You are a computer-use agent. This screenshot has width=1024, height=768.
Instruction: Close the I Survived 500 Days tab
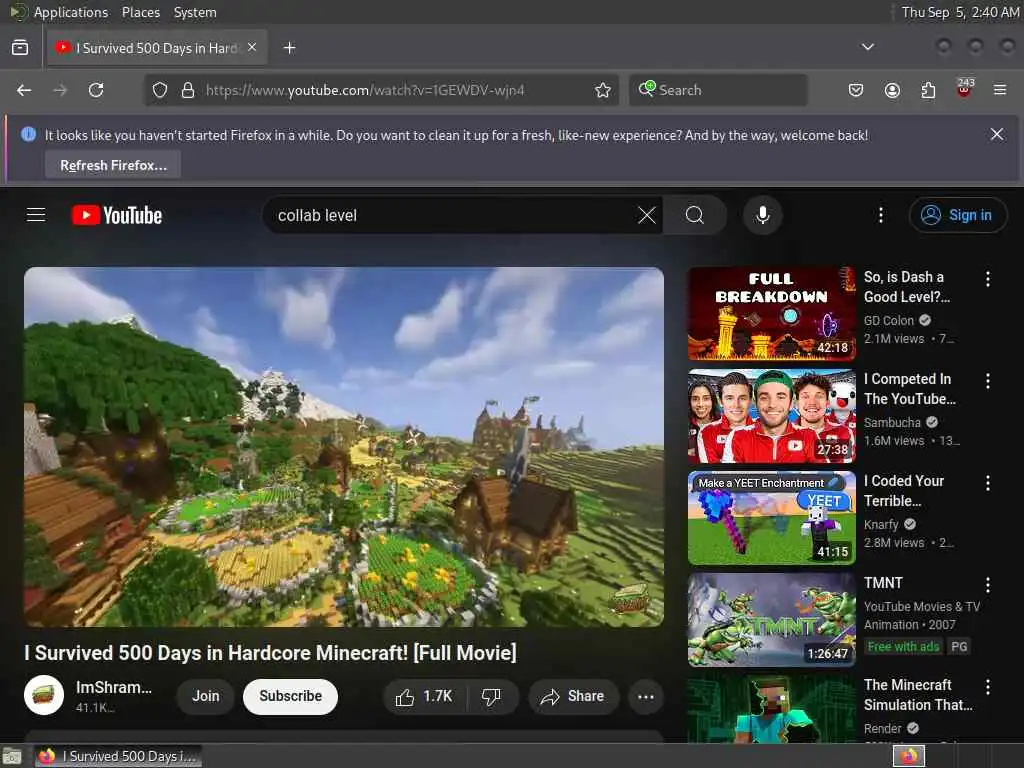252,48
